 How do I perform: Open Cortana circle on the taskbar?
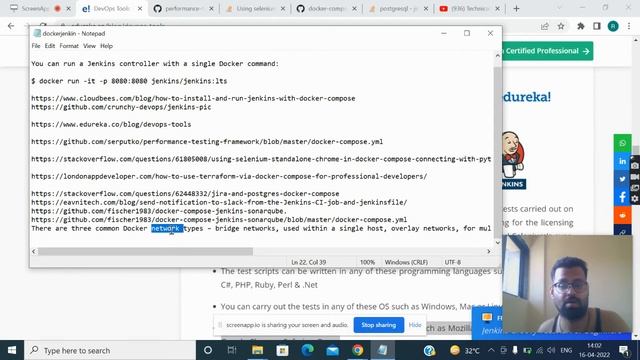point(208,350)
